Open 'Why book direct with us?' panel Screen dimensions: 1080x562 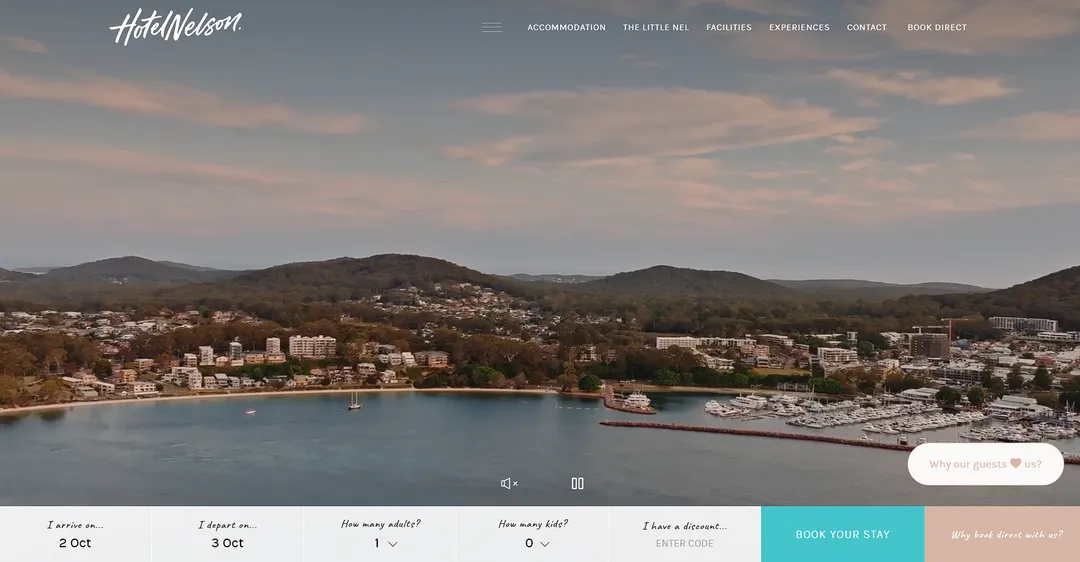click(1003, 534)
